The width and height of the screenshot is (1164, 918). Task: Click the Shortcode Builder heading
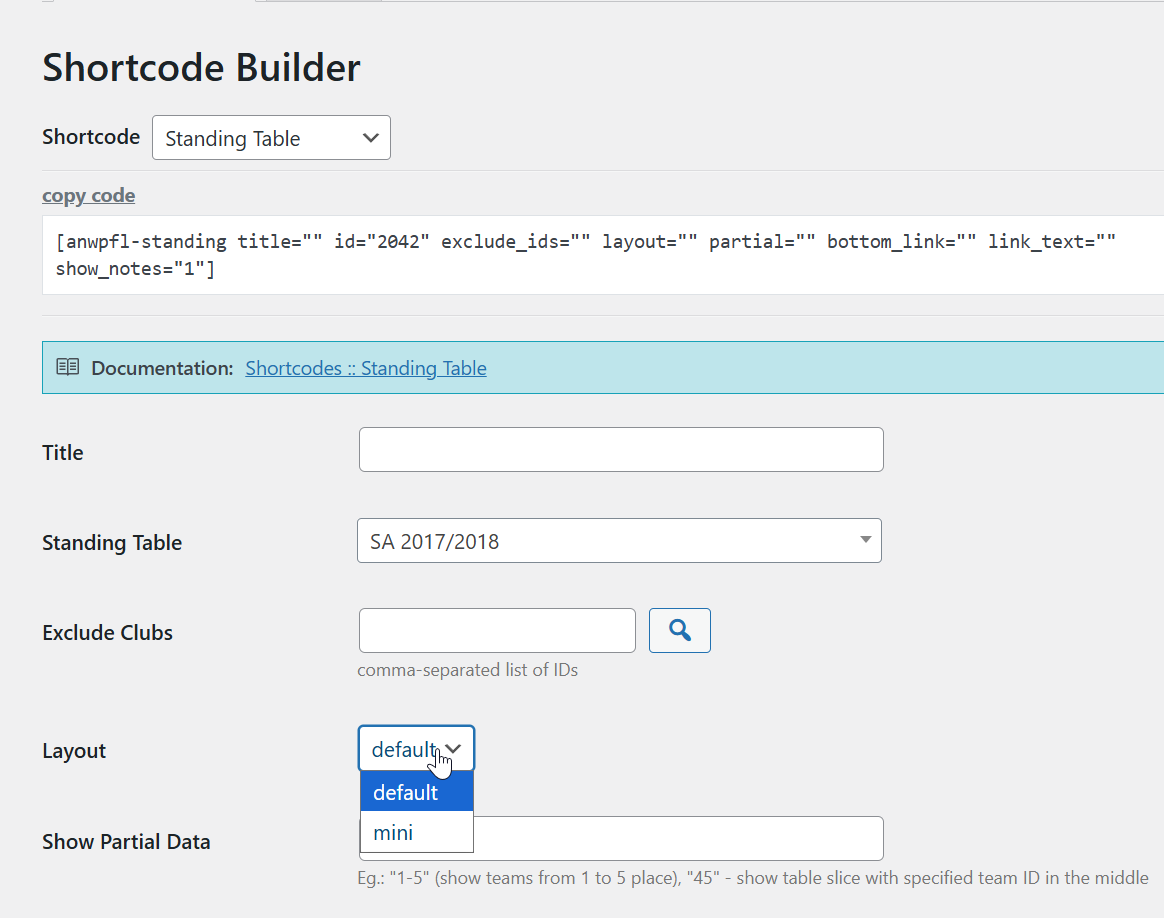coord(201,68)
